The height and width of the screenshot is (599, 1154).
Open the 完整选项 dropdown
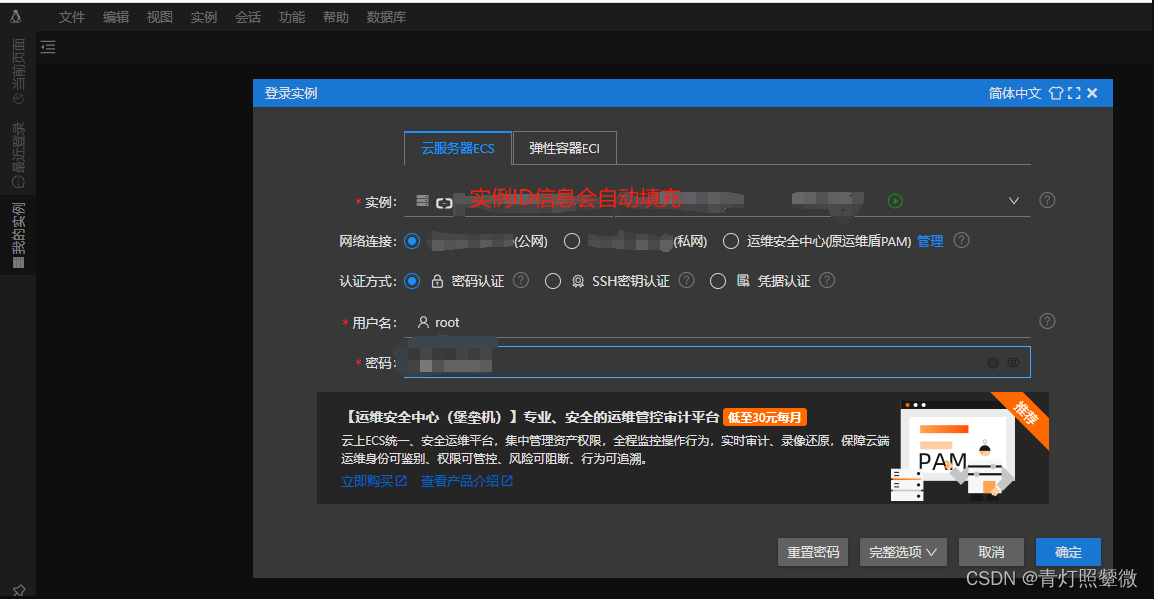pyautogui.click(x=902, y=552)
